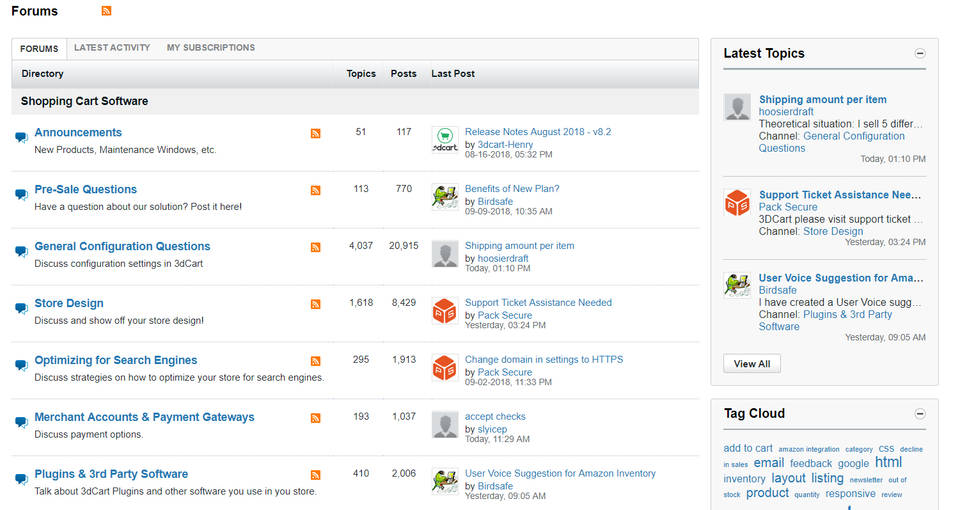Click the 'html' tag in Tag Cloud
960x510 pixels.
(888, 462)
